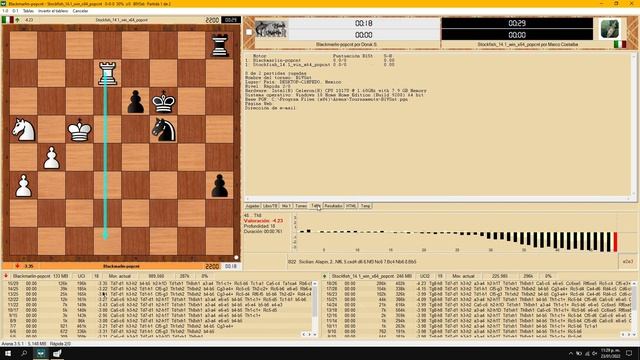Image resolution: width=640 pixels, height=360 pixels.
Task: Click Stockfish_14.1 engine name button
Action: point(371,276)
